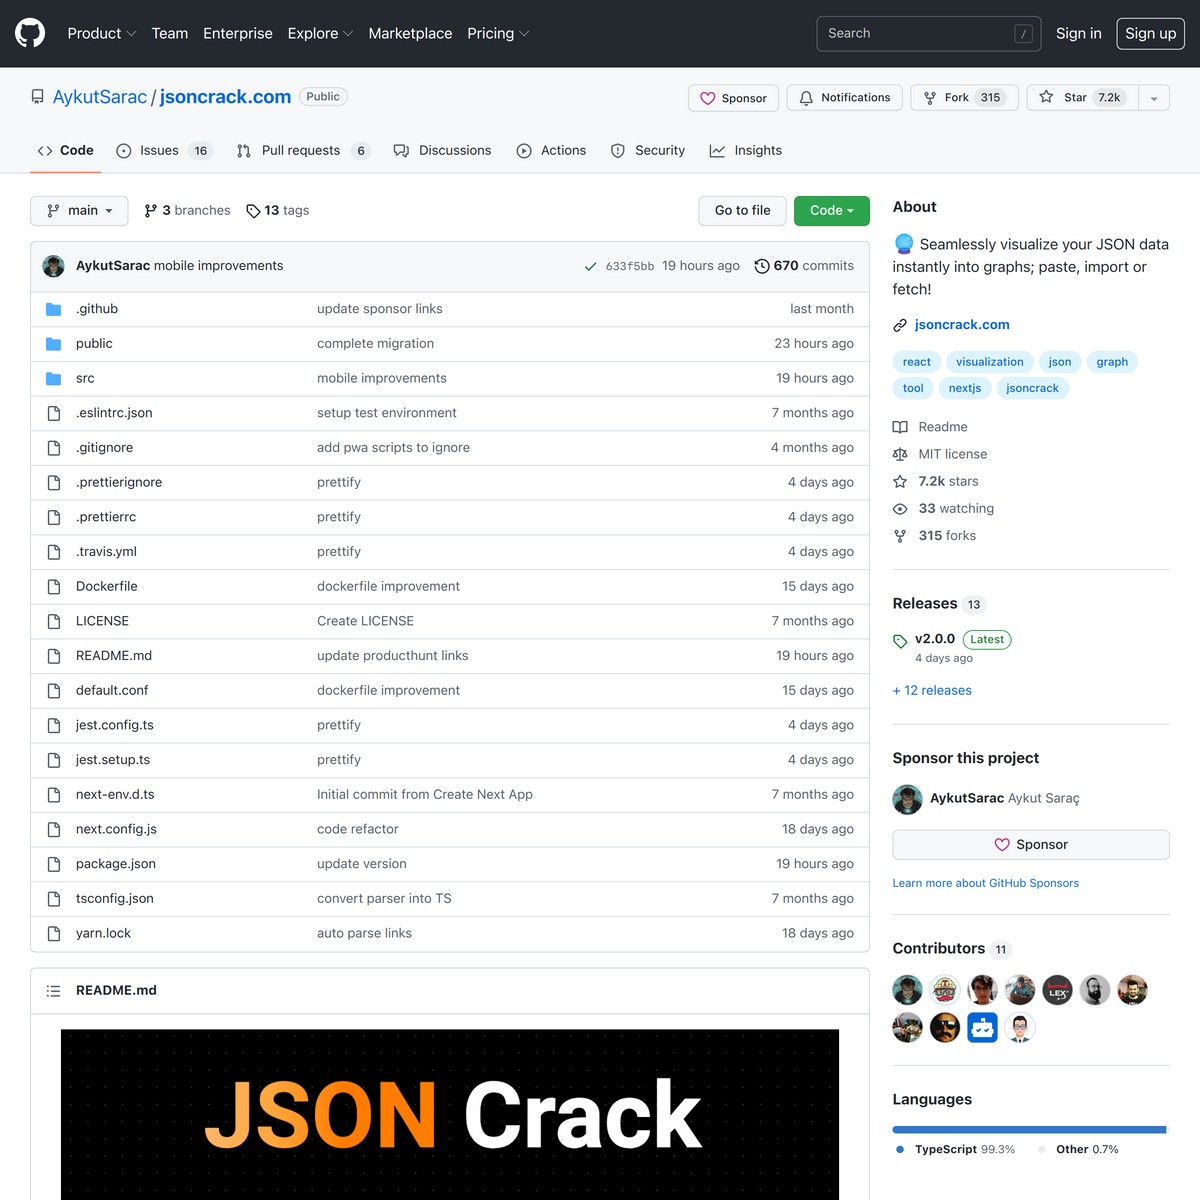Click the Sign in link
The image size is (1200, 1200).
(1079, 33)
